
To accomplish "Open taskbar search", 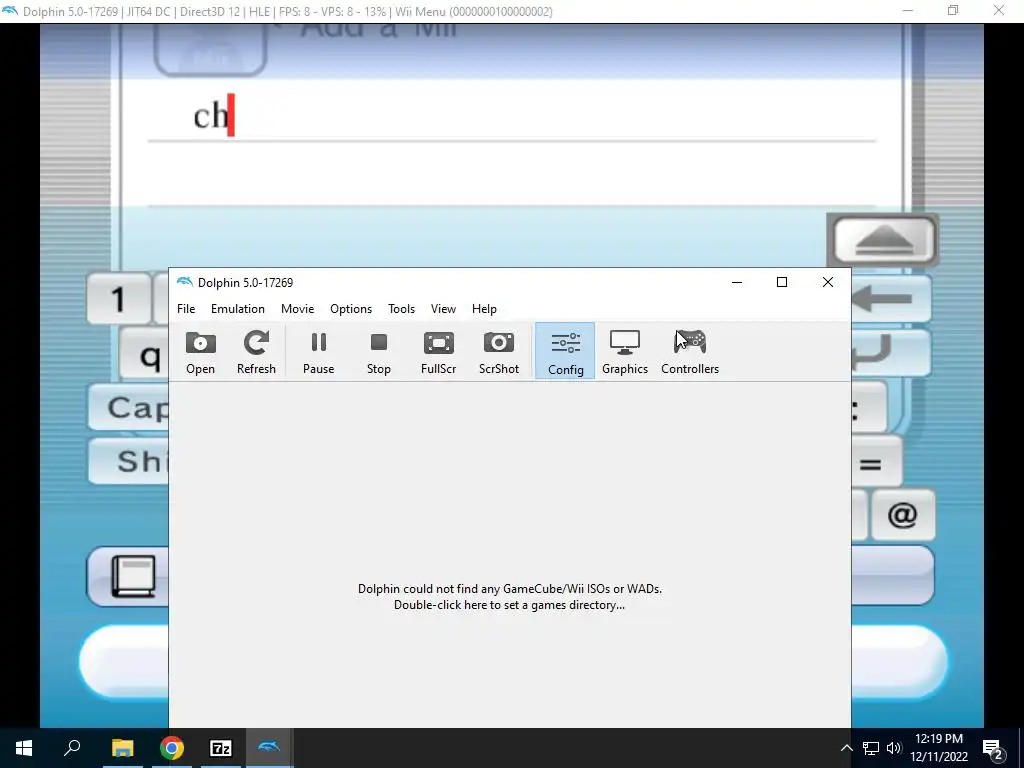I will pos(72,748).
